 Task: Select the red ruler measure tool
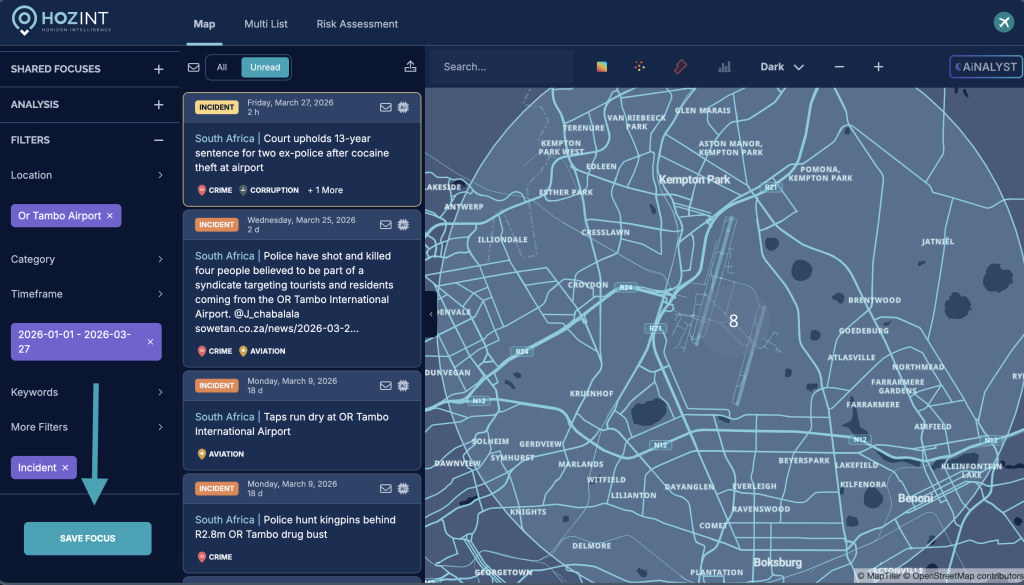coord(680,67)
